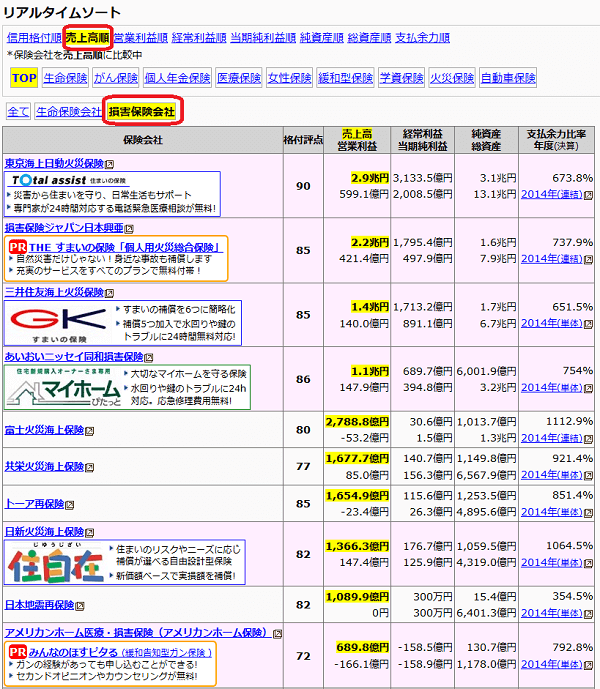This screenshot has height=689, width=600.
Task: Click マイホームぴたっと banner ad
Action: click(x=127, y=387)
